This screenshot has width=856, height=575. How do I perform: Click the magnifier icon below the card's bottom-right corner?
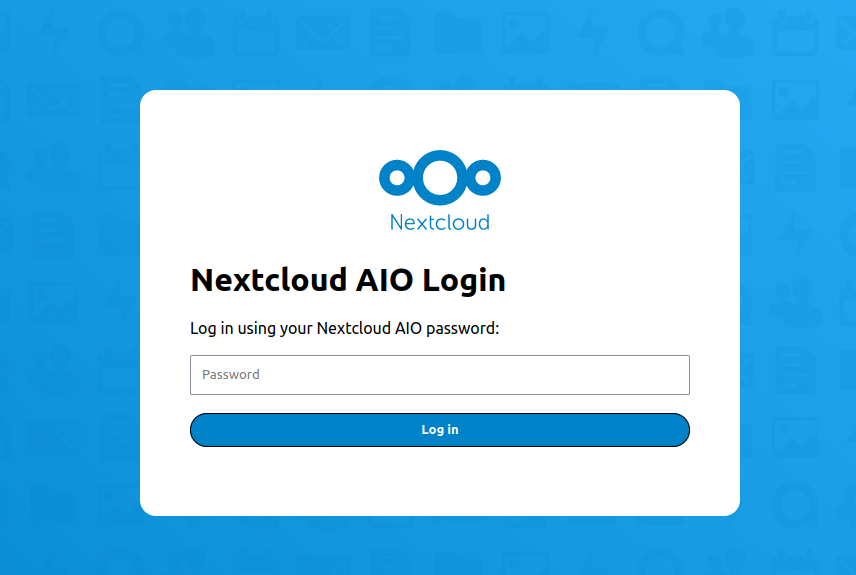[795, 503]
